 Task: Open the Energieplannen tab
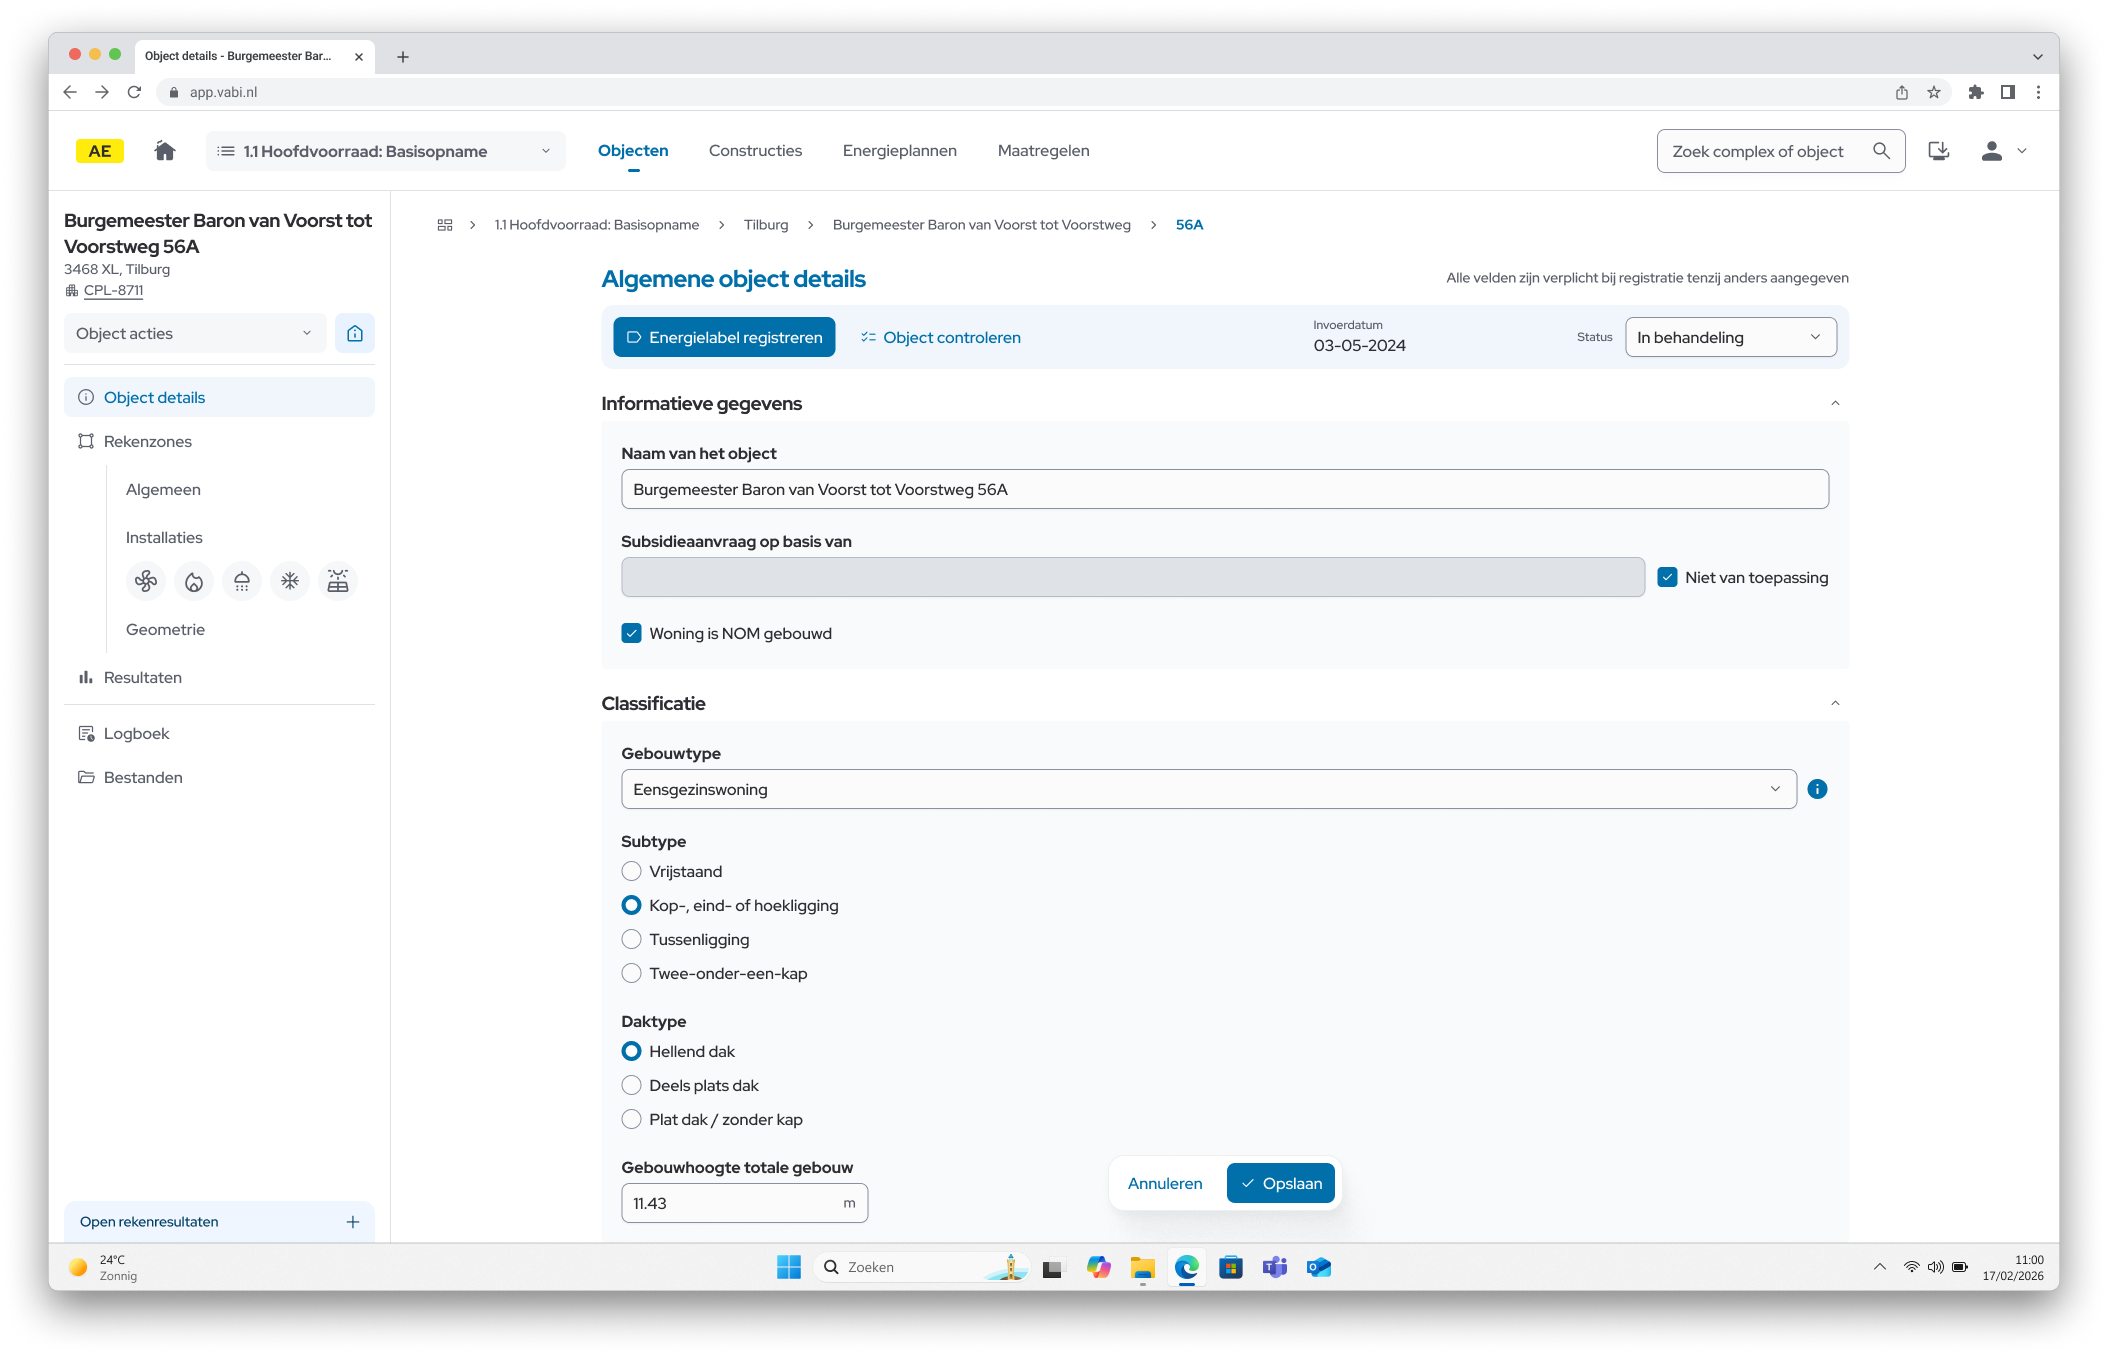[x=899, y=151]
